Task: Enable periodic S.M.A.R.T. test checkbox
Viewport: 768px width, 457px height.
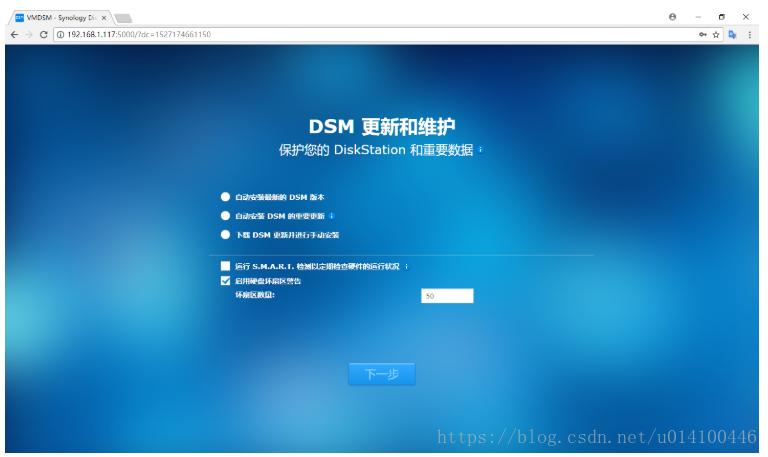Action: tap(225, 266)
